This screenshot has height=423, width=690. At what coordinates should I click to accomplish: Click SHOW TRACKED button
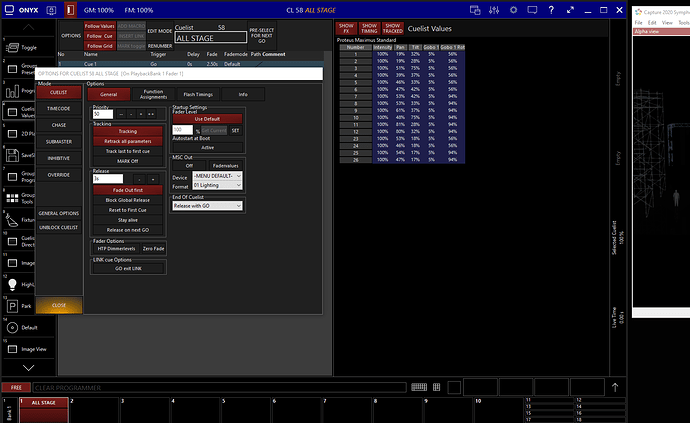pyautogui.click(x=393, y=29)
